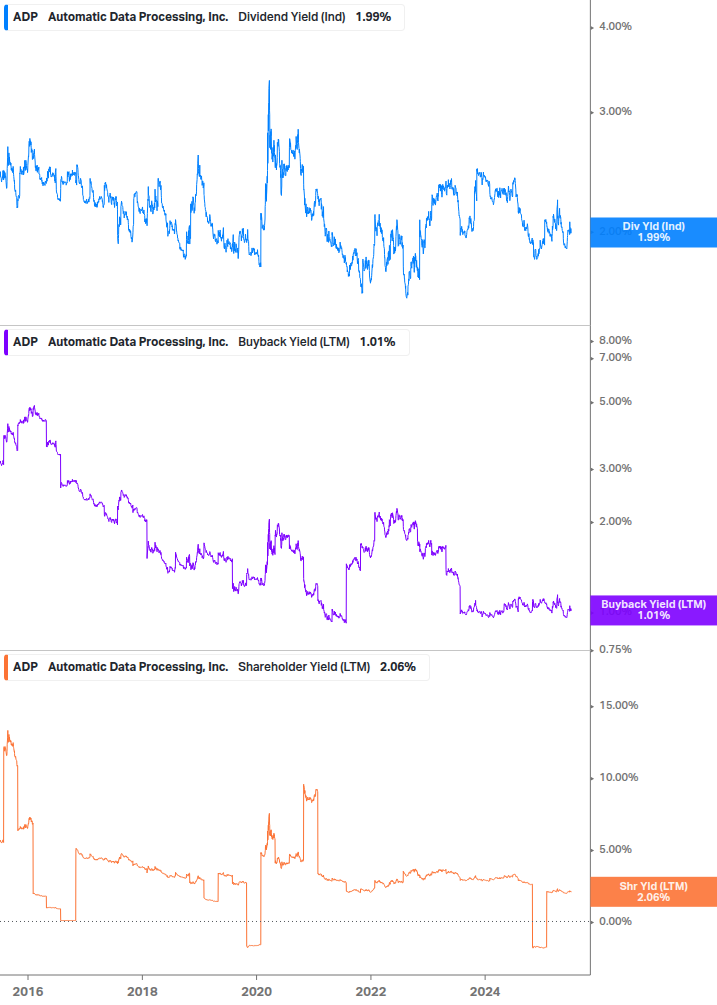Click the 1.99% value in dividend legend
The height and width of the screenshot is (1005, 717).
pos(374,17)
